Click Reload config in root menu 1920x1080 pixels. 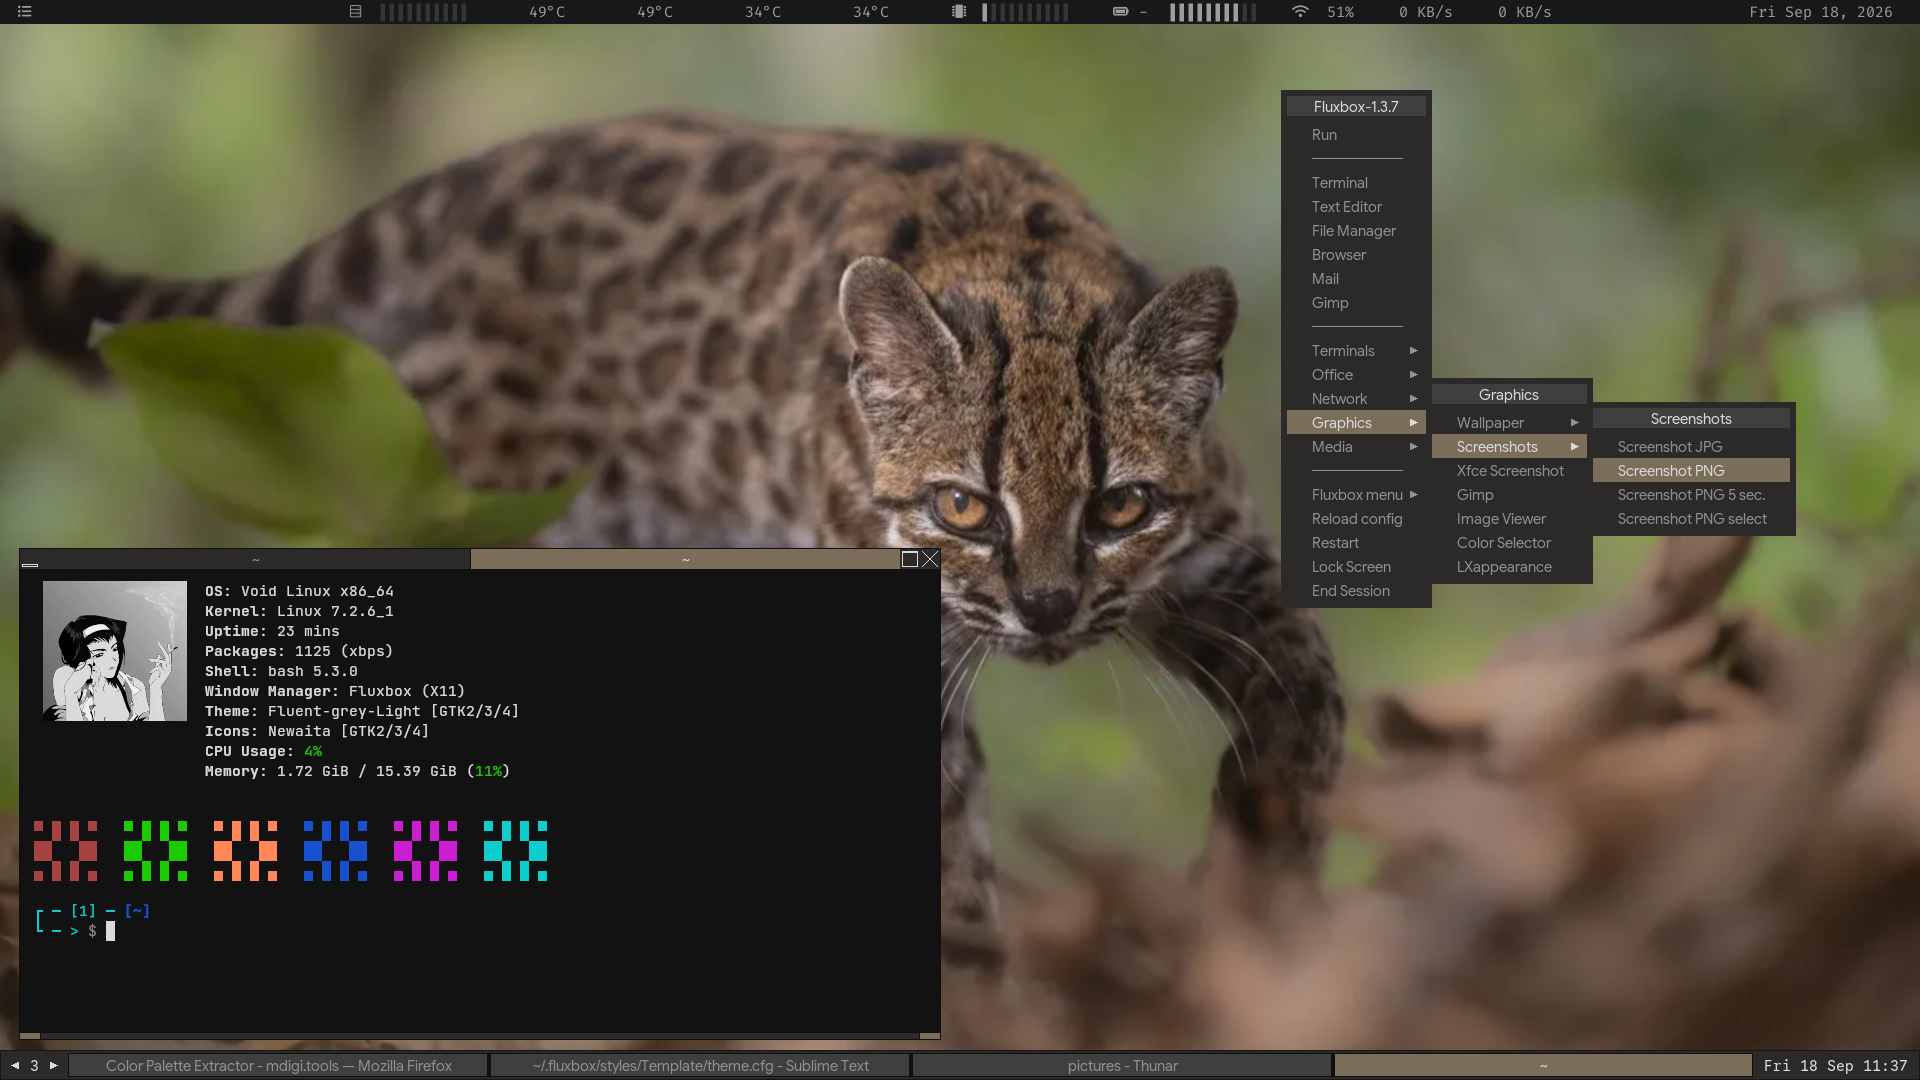point(1356,519)
